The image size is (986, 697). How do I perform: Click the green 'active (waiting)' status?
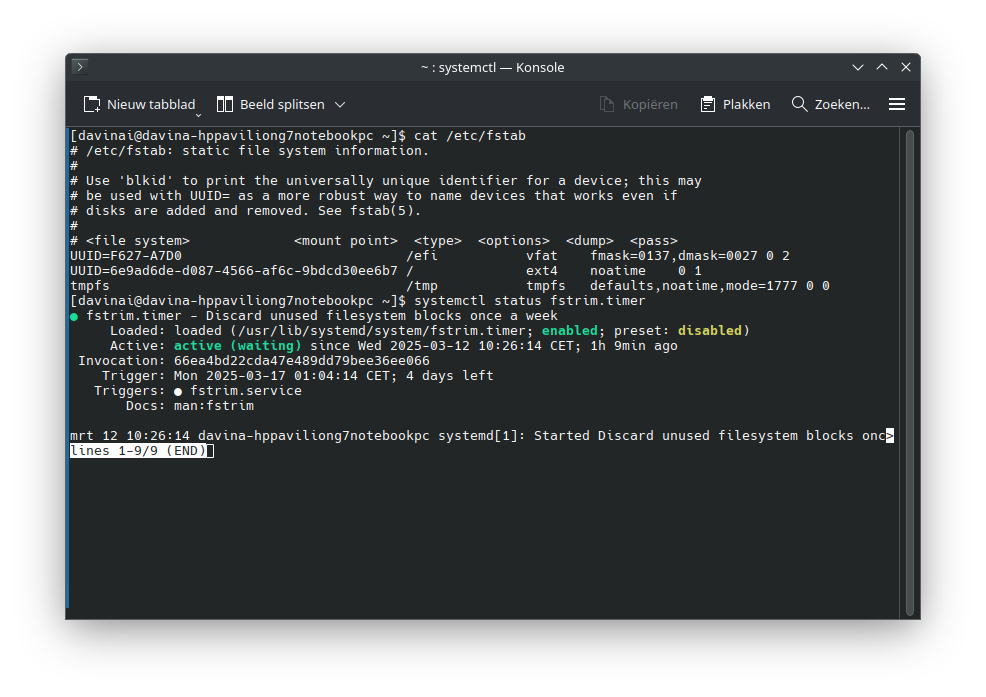pos(238,346)
